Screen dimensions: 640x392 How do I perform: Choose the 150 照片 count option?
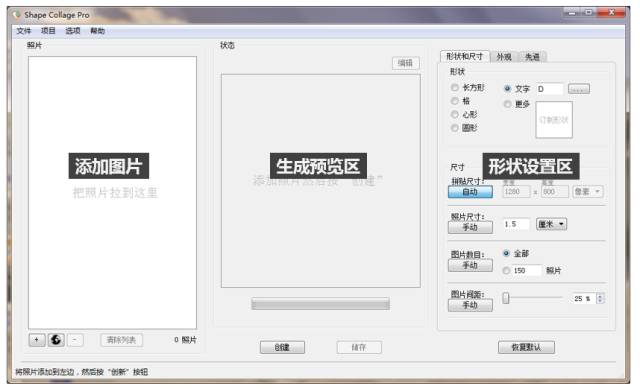[507, 270]
